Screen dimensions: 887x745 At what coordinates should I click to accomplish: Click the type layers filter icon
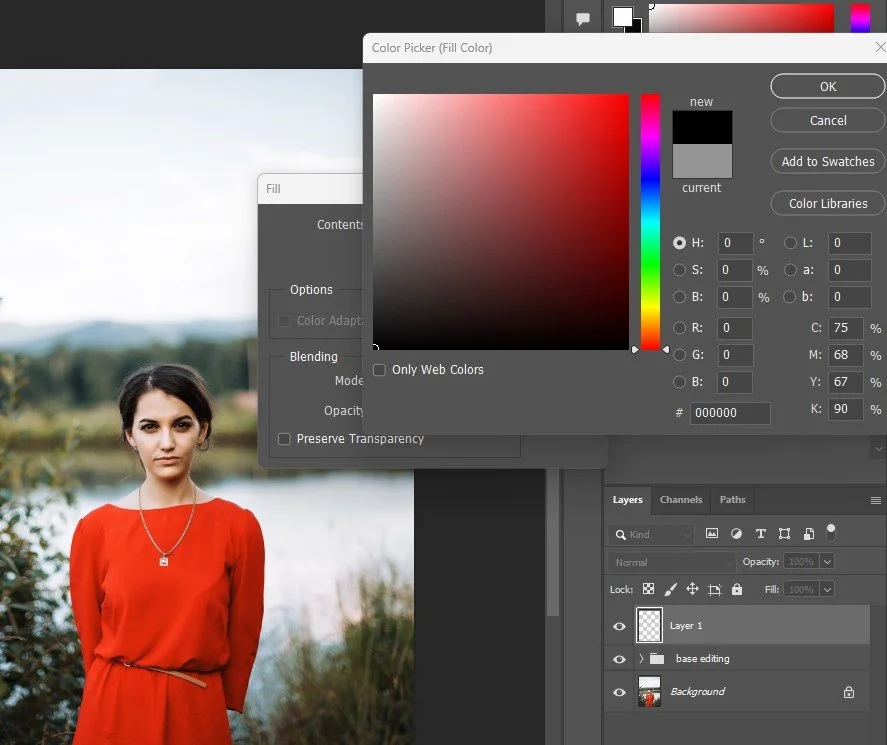760,533
